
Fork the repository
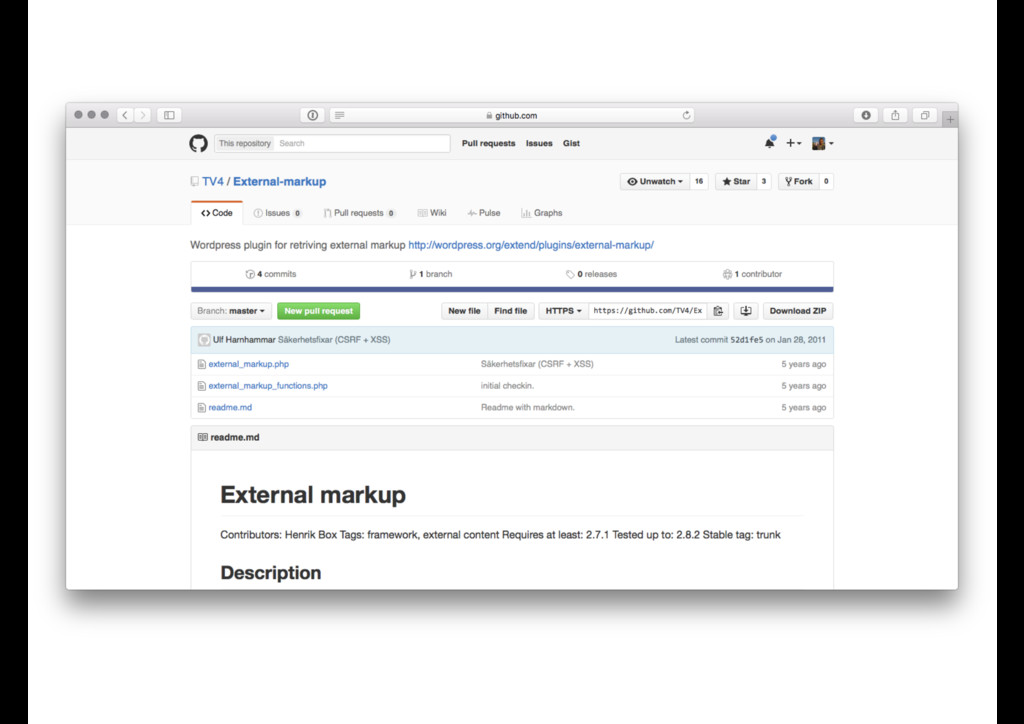799,181
